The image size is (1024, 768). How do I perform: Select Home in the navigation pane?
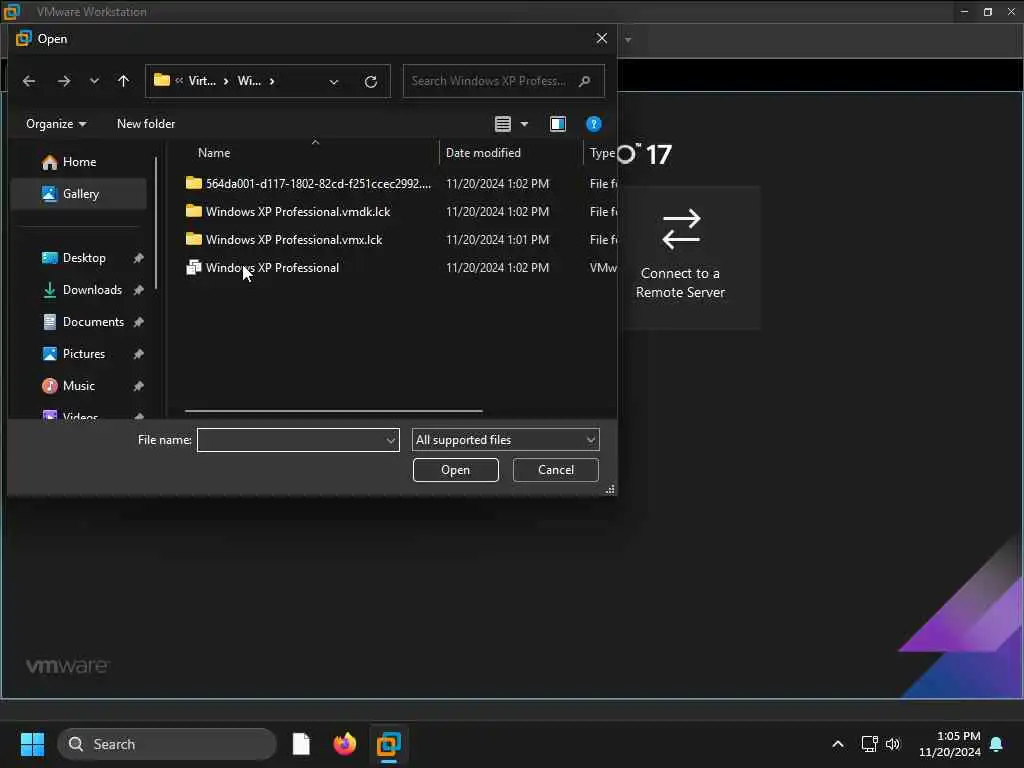(x=79, y=162)
